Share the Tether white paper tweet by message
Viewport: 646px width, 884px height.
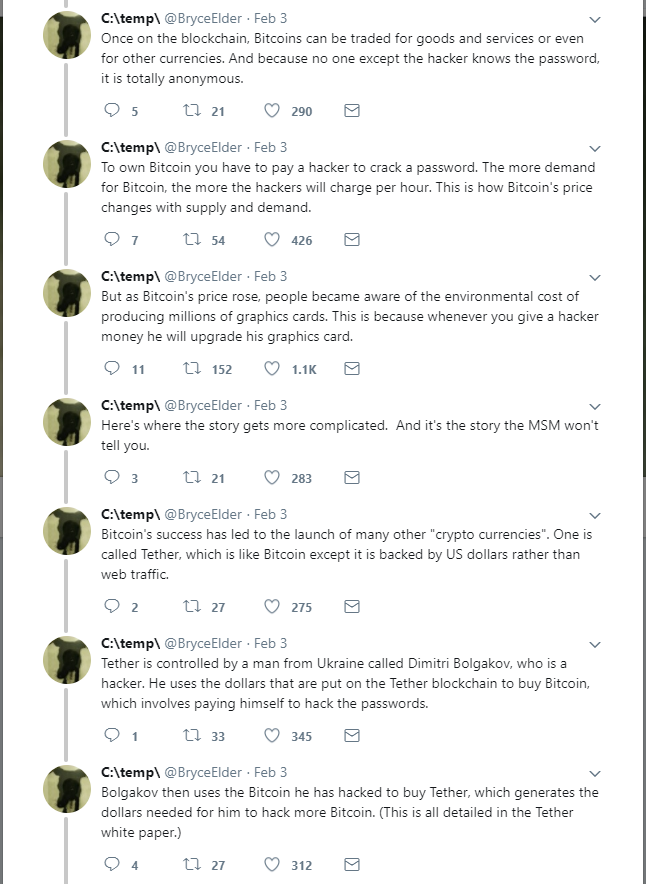tap(352, 865)
